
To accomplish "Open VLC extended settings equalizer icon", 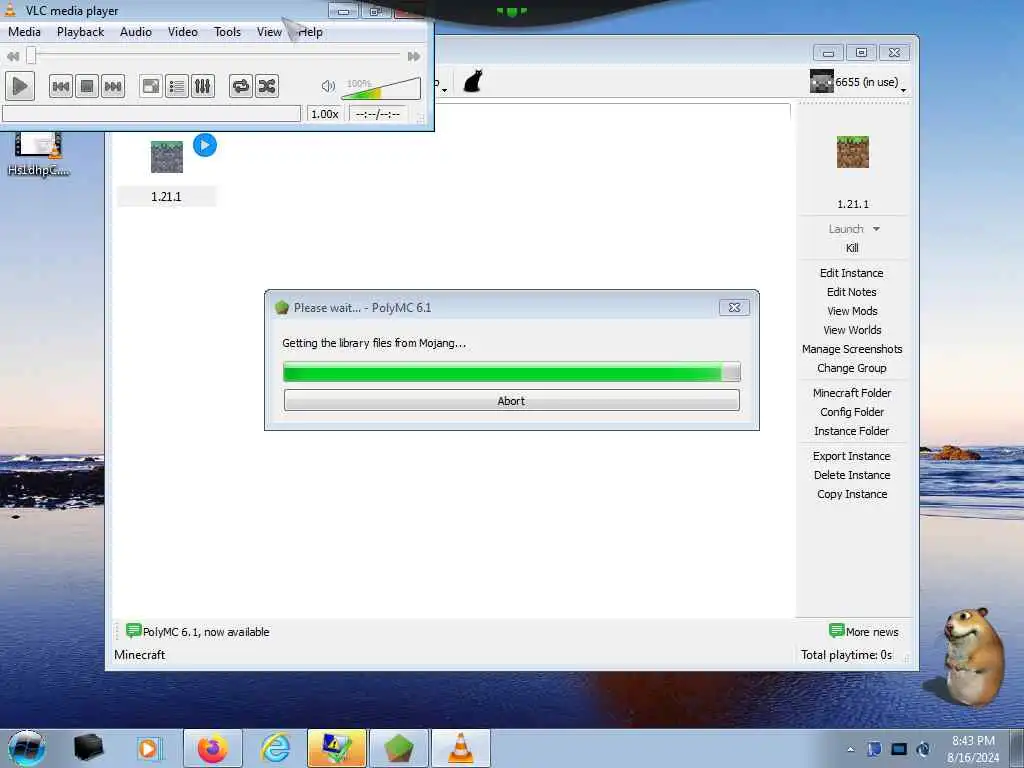I will [203, 86].
